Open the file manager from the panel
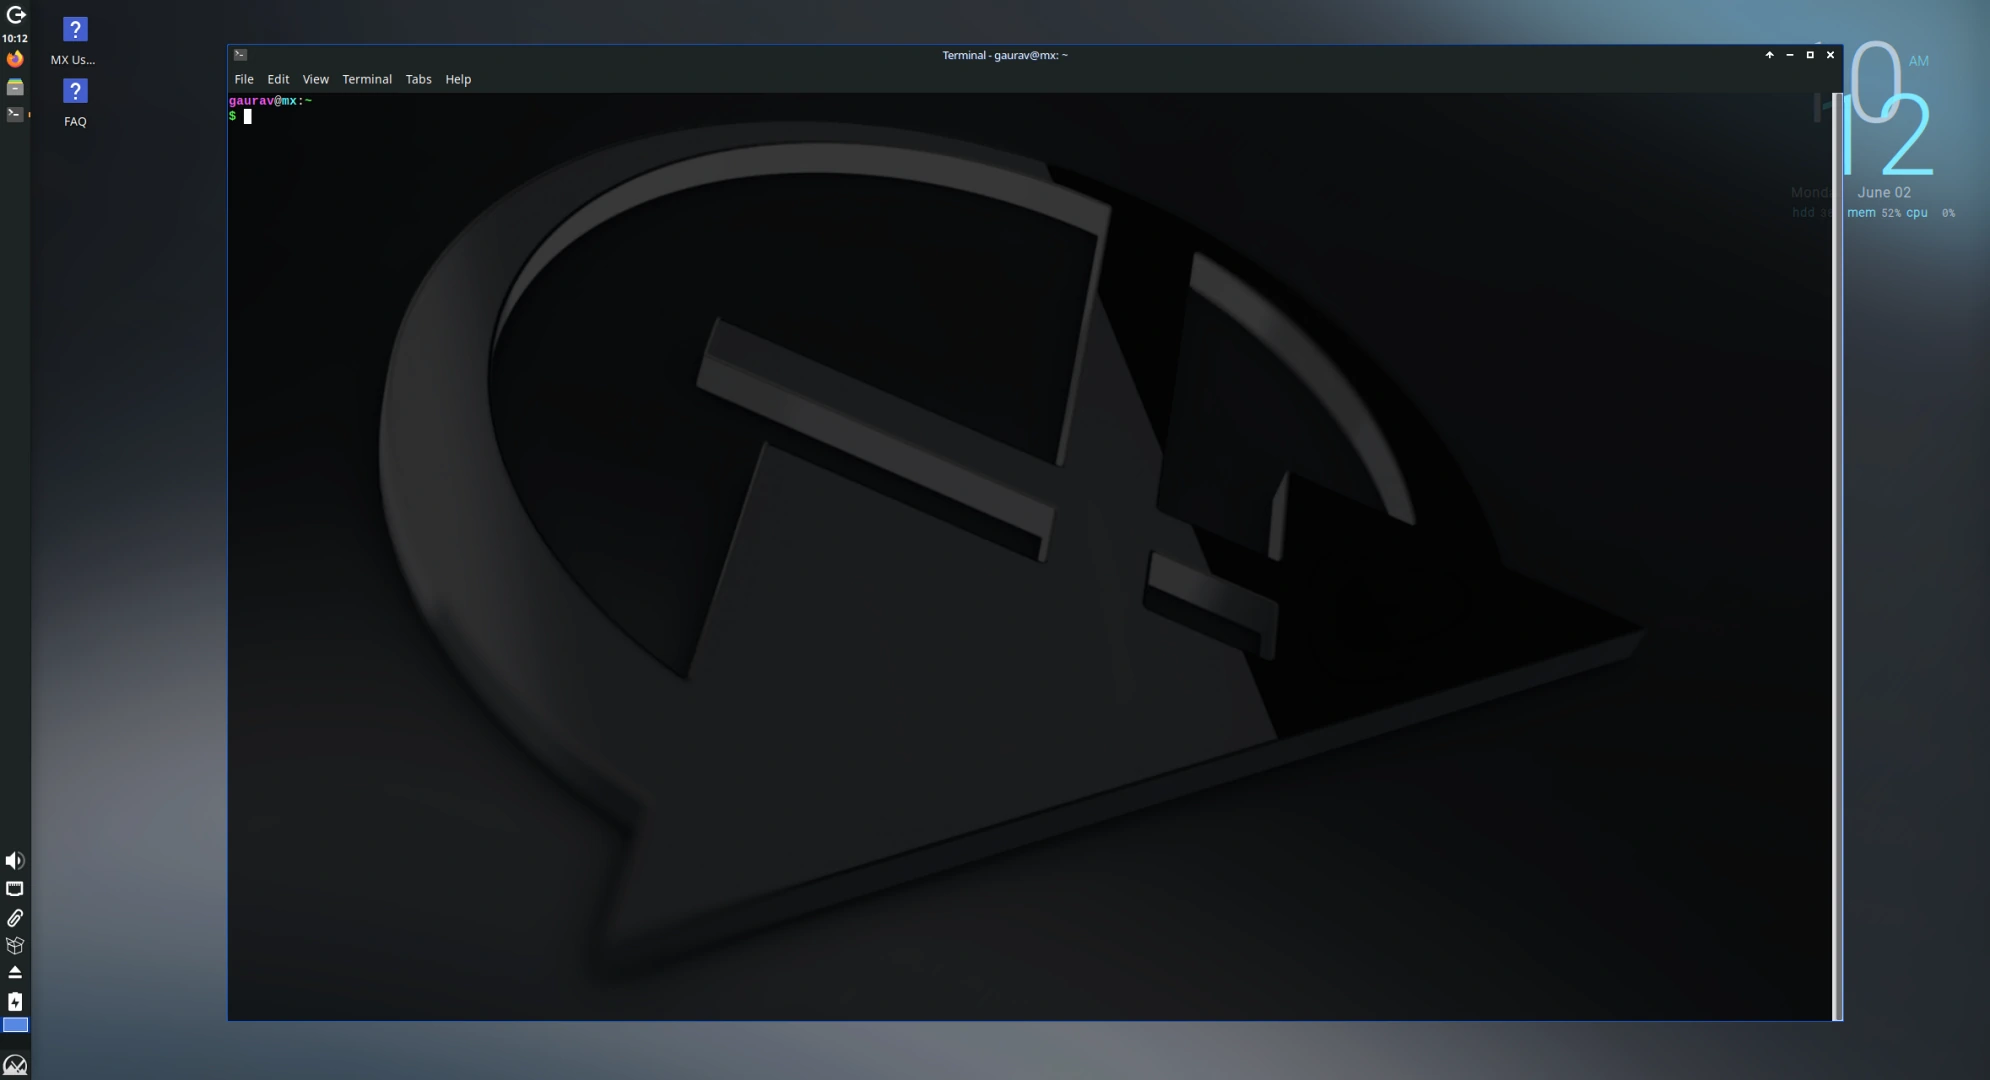Screen dimensions: 1990x1080 [x=14, y=87]
